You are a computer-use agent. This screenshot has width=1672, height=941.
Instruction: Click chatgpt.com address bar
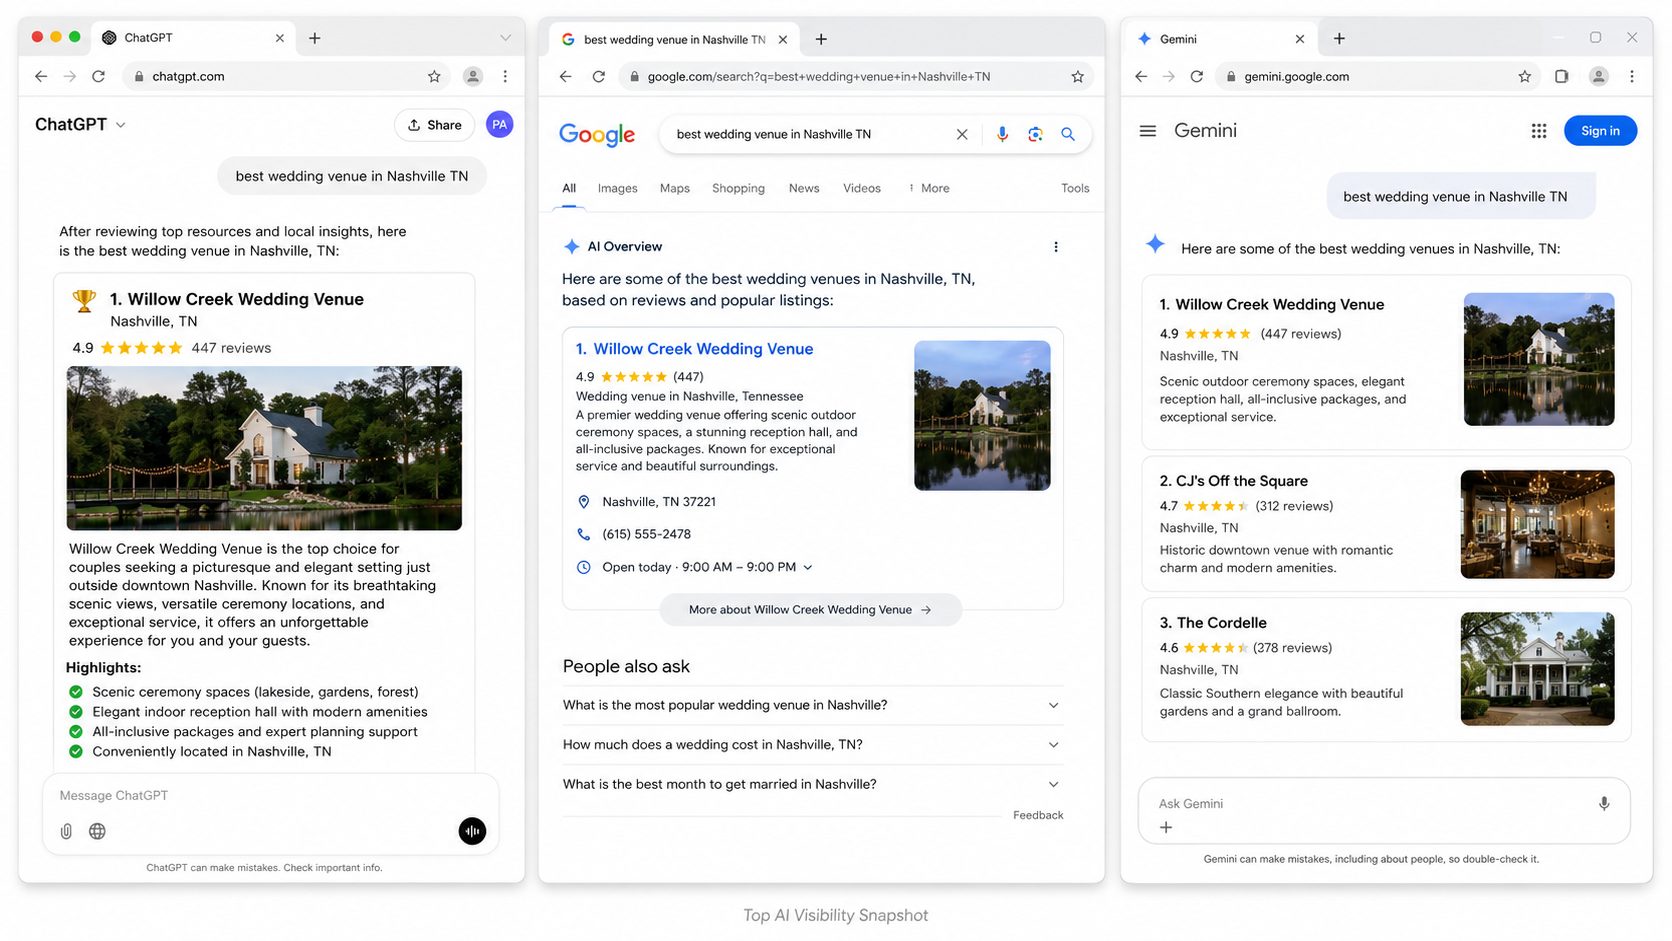coord(284,76)
